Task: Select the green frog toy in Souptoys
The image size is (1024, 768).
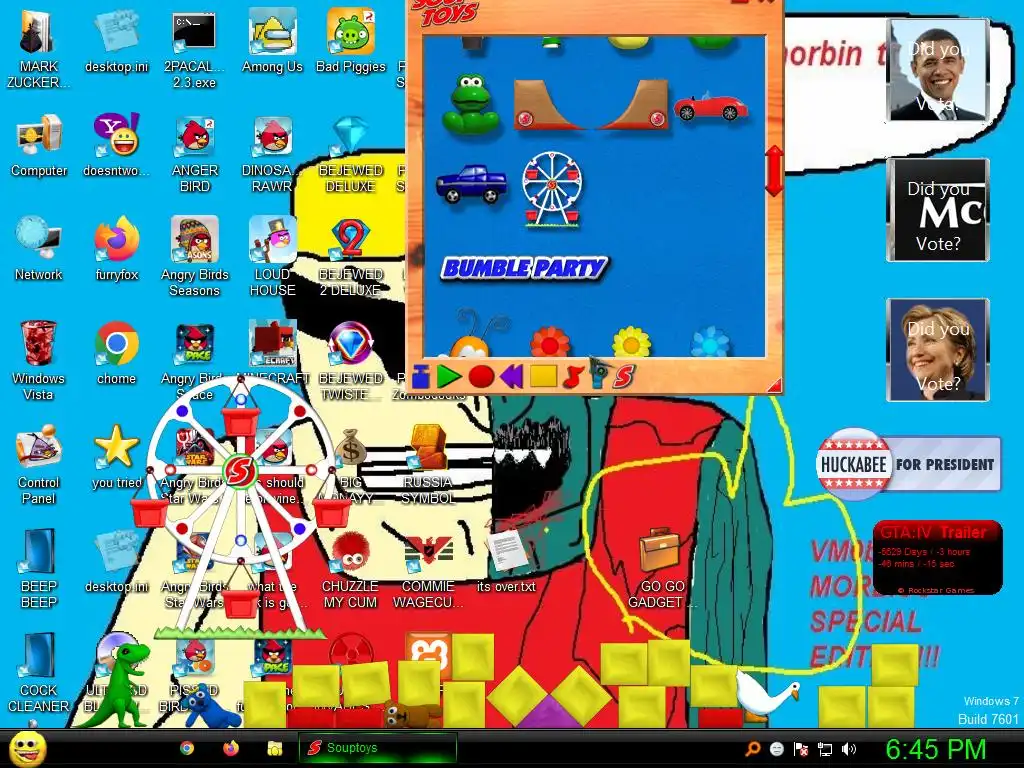Action: (x=471, y=104)
